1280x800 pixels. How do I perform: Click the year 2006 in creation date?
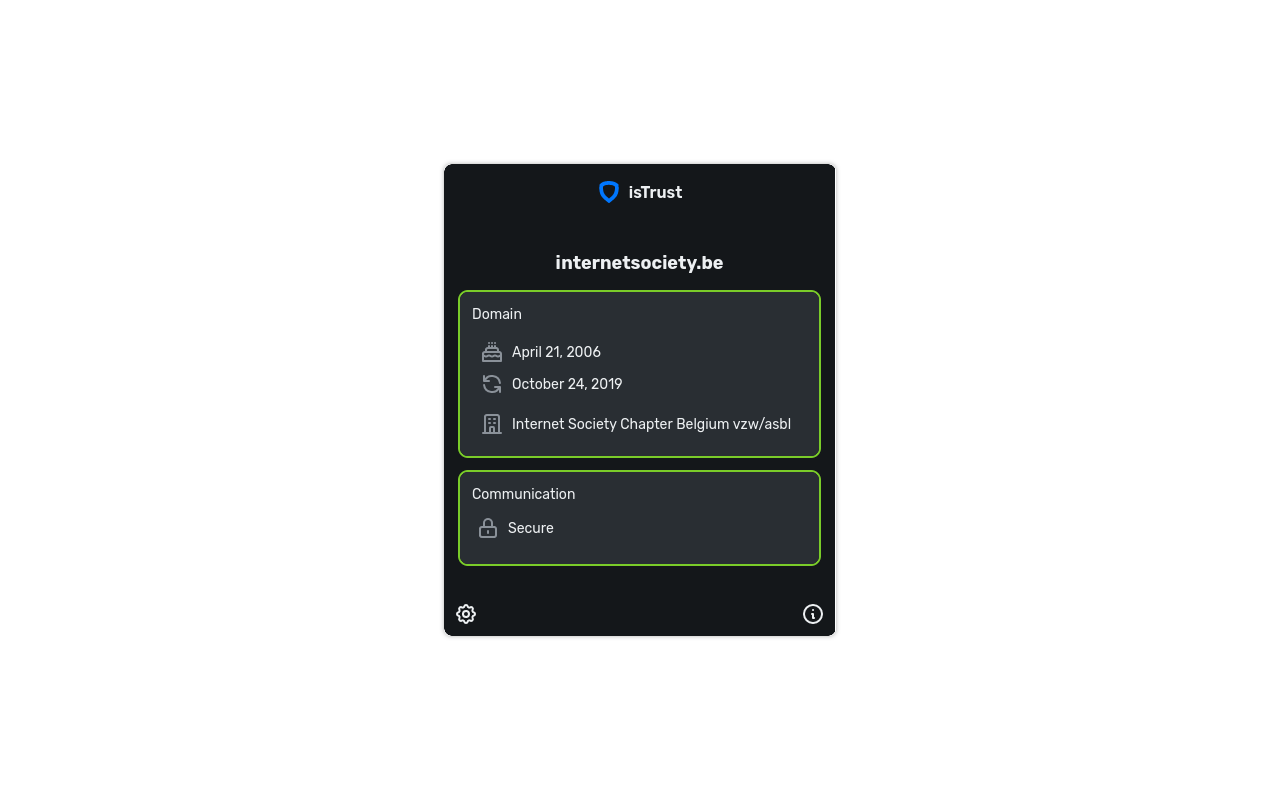pos(584,352)
